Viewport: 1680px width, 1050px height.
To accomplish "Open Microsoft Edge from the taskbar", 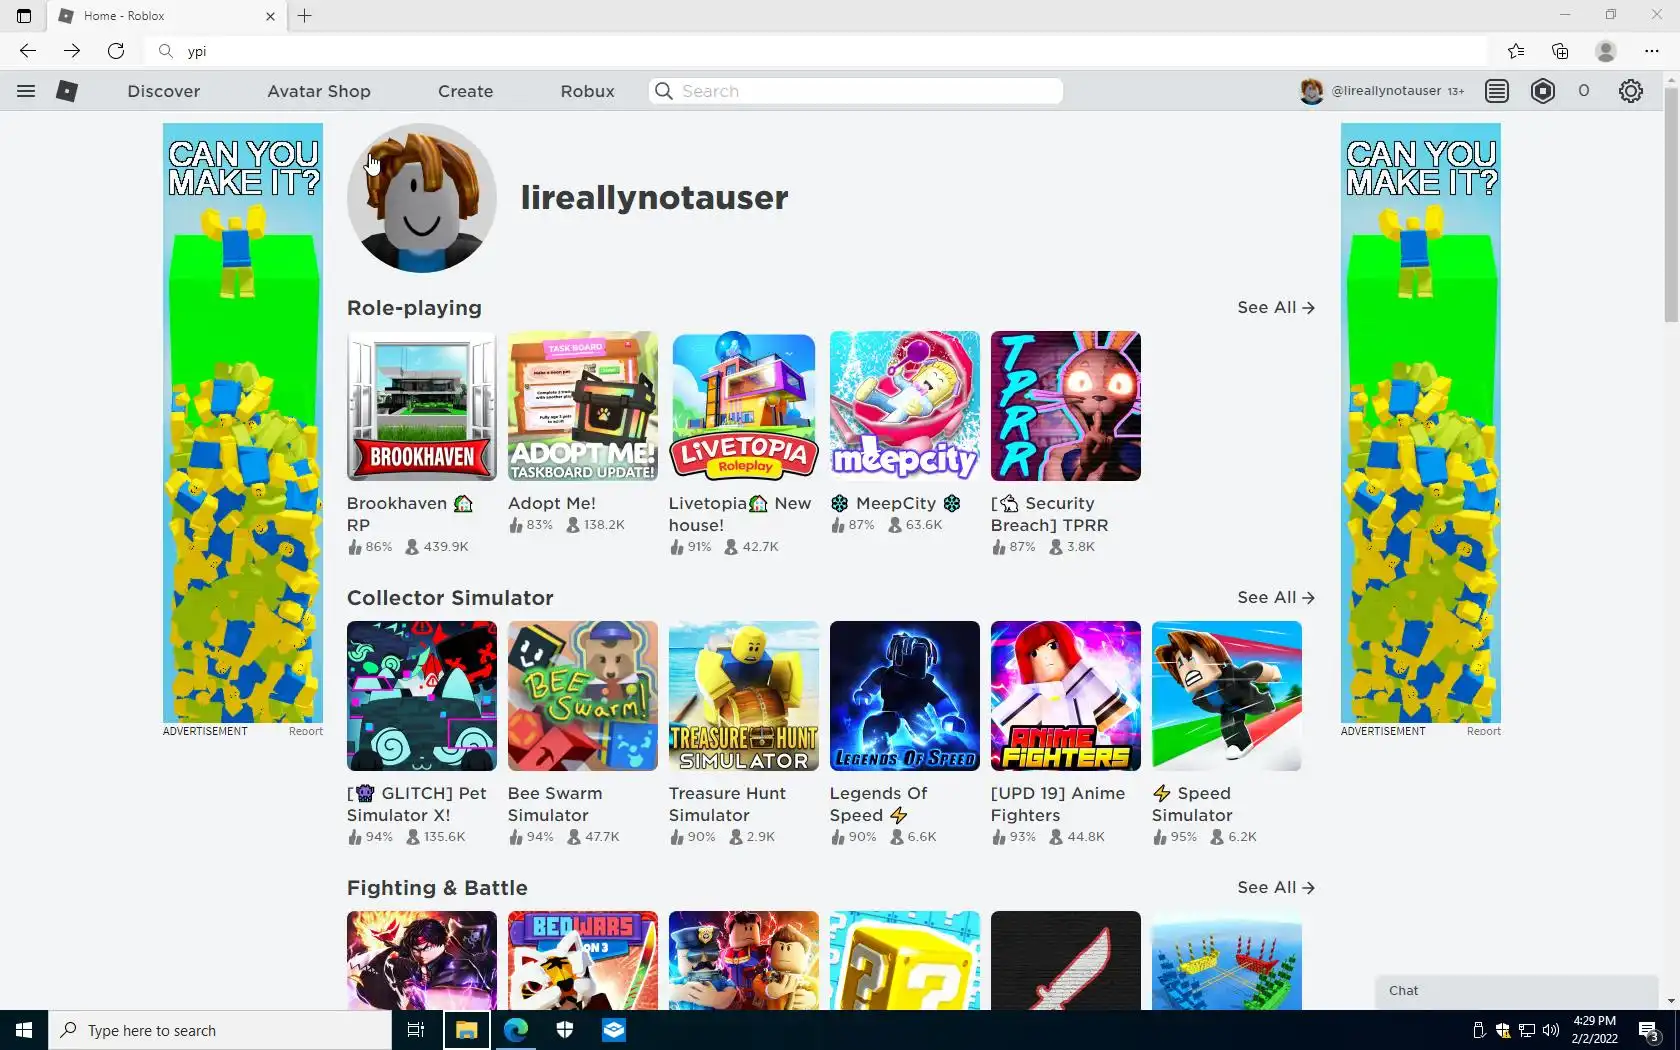I will [x=516, y=1030].
